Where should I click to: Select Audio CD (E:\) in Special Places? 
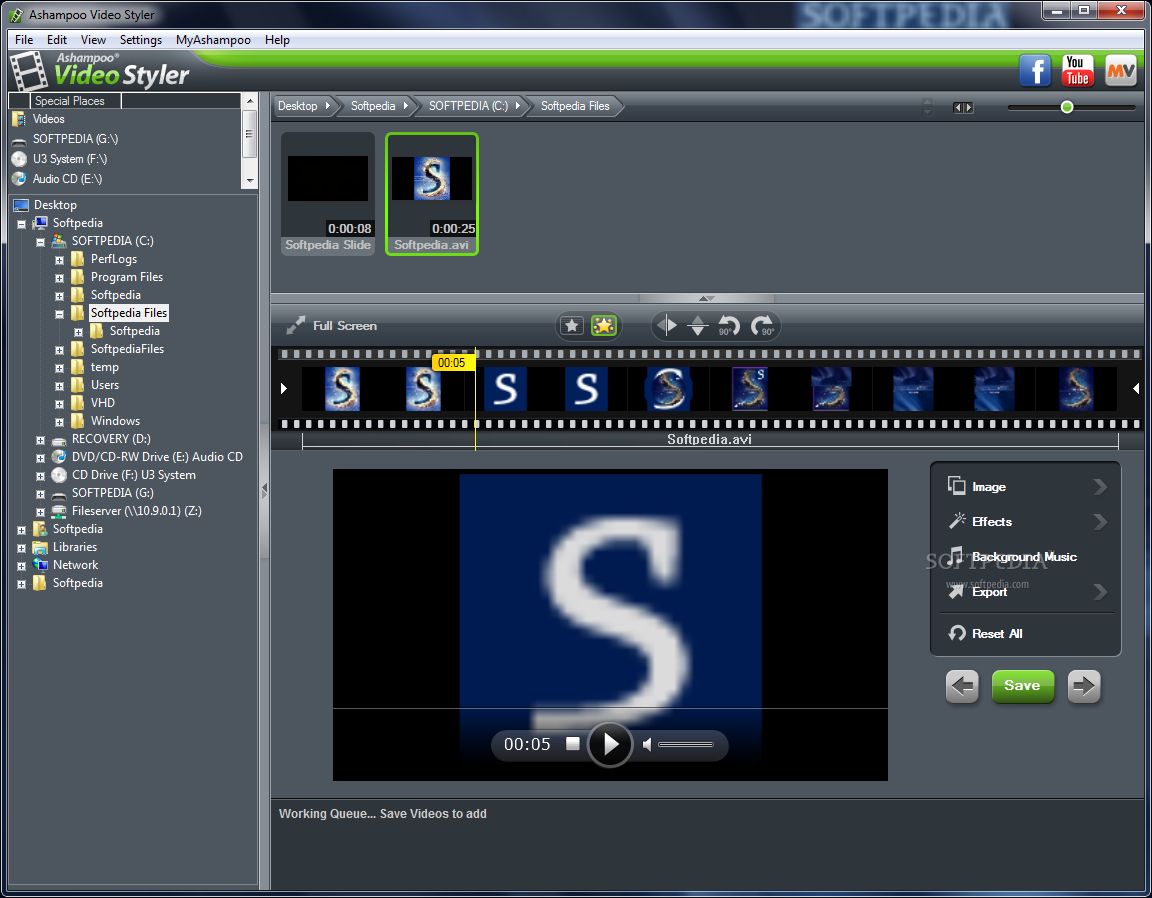[x=67, y=179]
